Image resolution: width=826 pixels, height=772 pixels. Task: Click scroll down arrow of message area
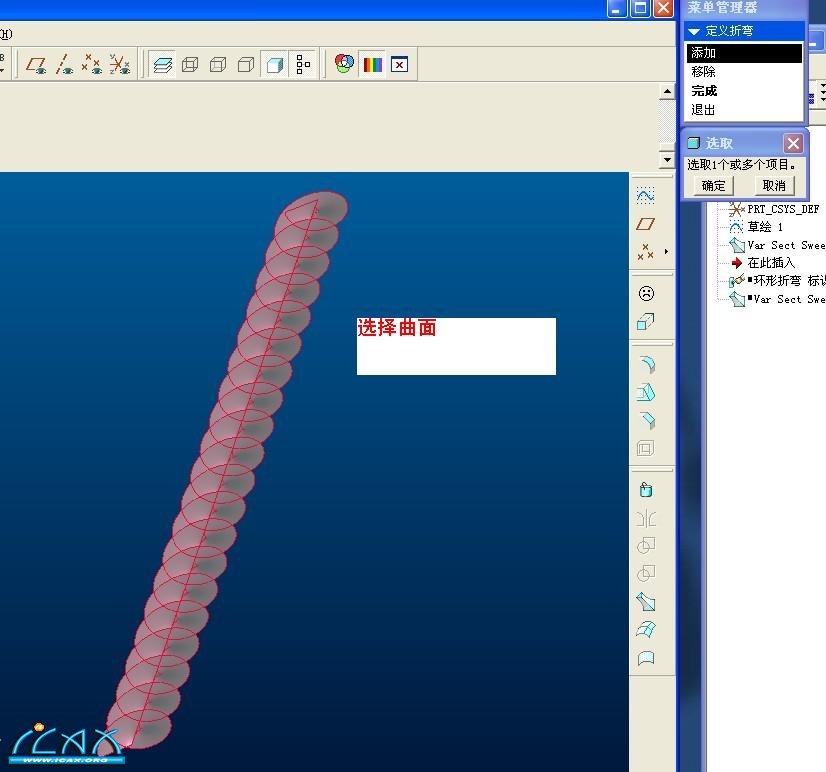(667, 160)
